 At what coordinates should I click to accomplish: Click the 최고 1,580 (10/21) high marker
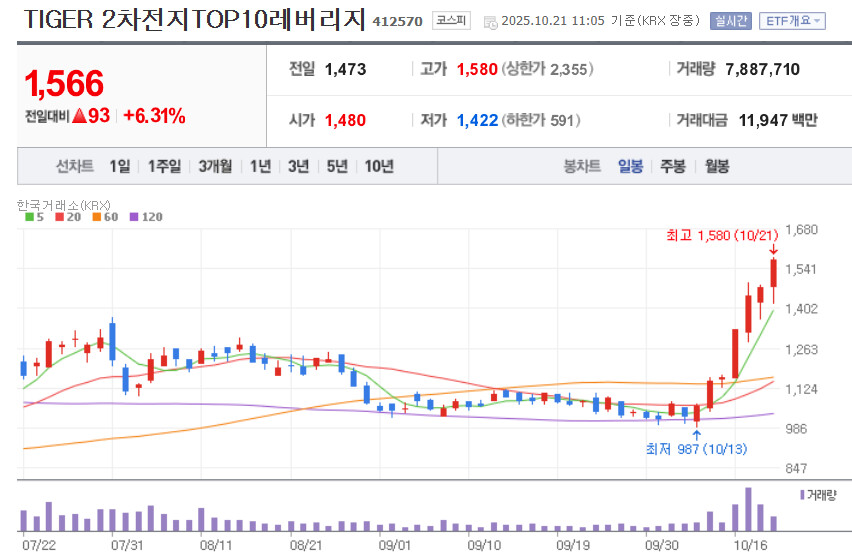pos(722,235)
